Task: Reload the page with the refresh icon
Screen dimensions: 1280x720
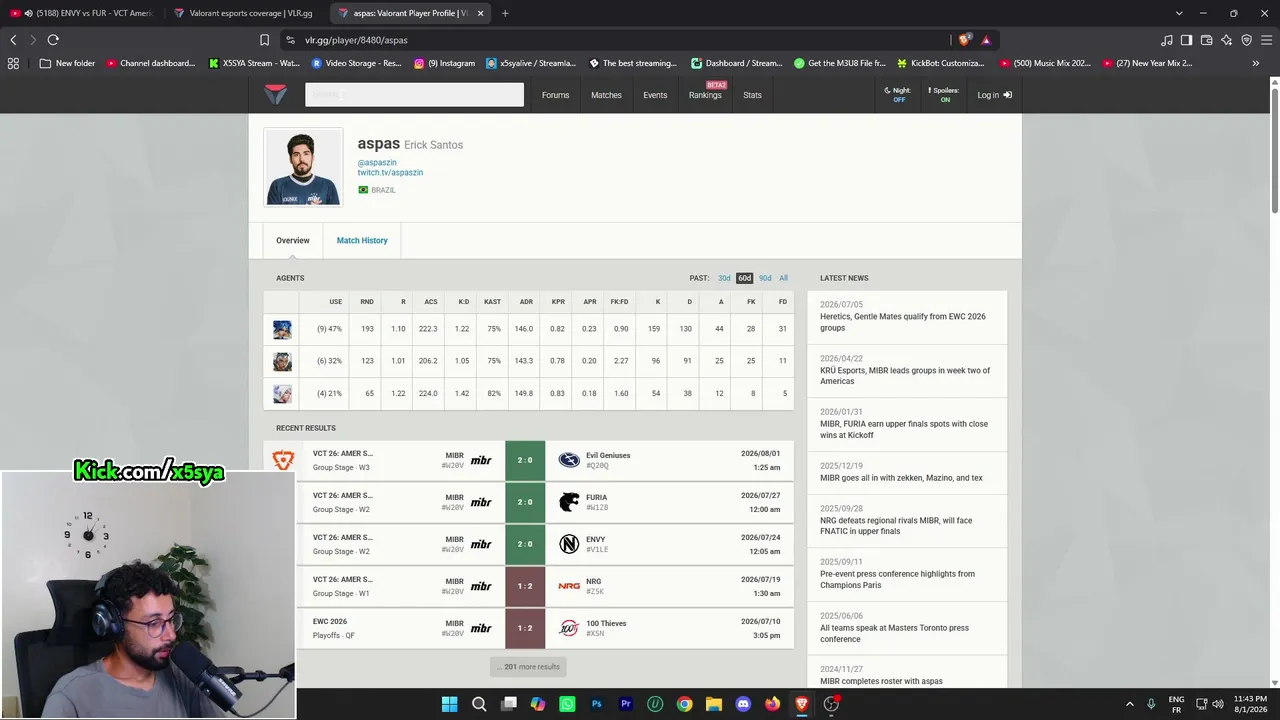Action: click(x=53, y=40)
